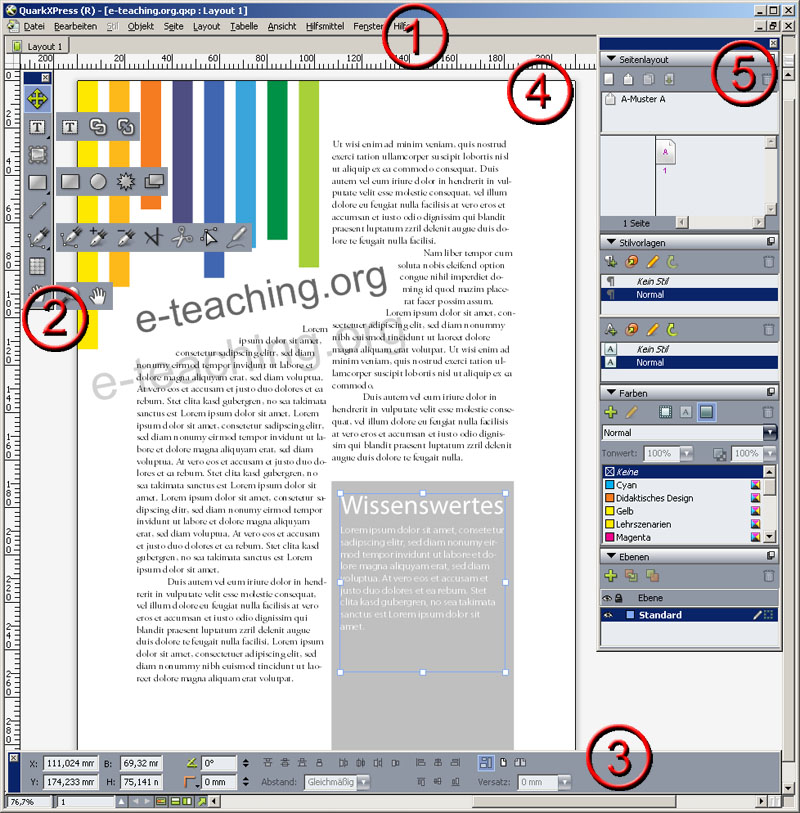Collapse the Stilvorlagen panel

tap(611, 242)
